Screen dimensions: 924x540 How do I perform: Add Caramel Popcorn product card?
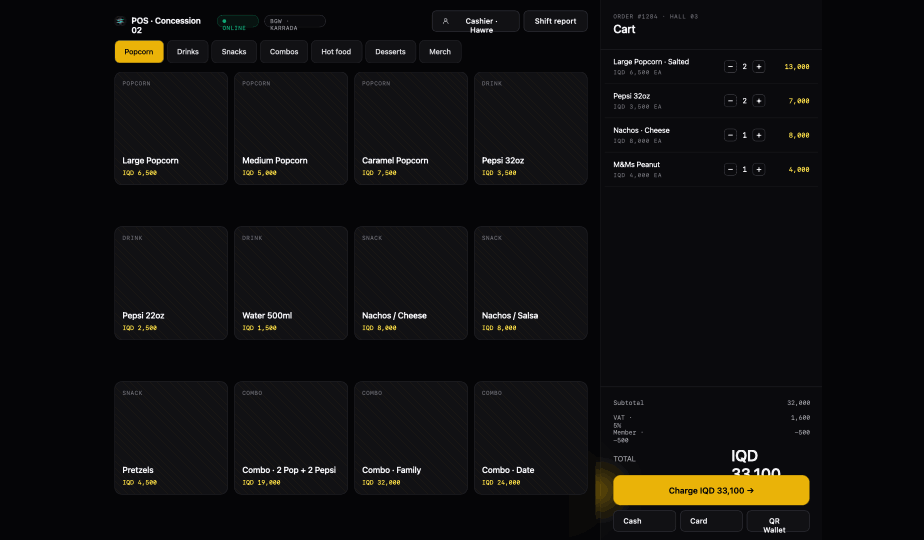pos(411,129)
